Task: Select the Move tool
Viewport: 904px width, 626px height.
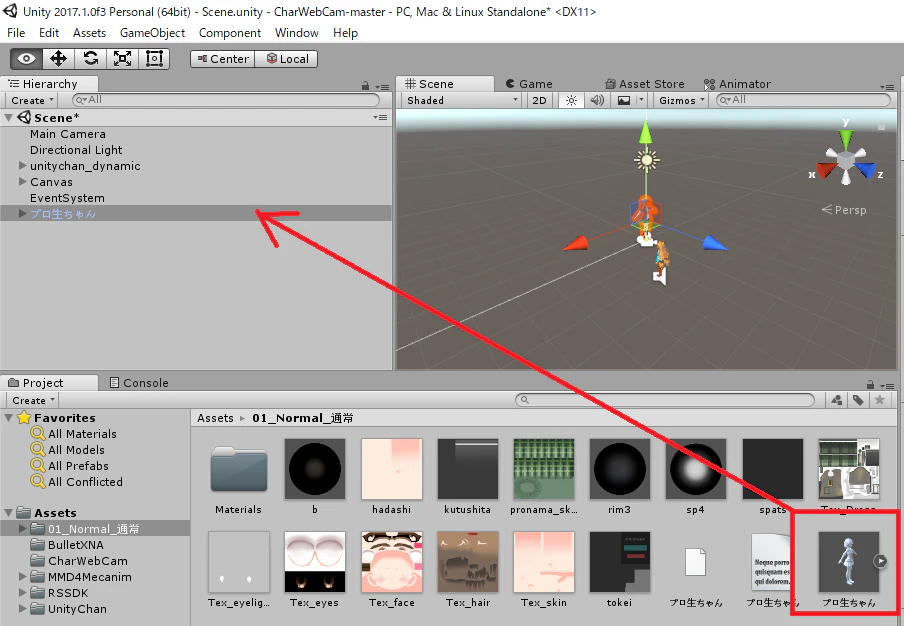Action: pos(58,59)
